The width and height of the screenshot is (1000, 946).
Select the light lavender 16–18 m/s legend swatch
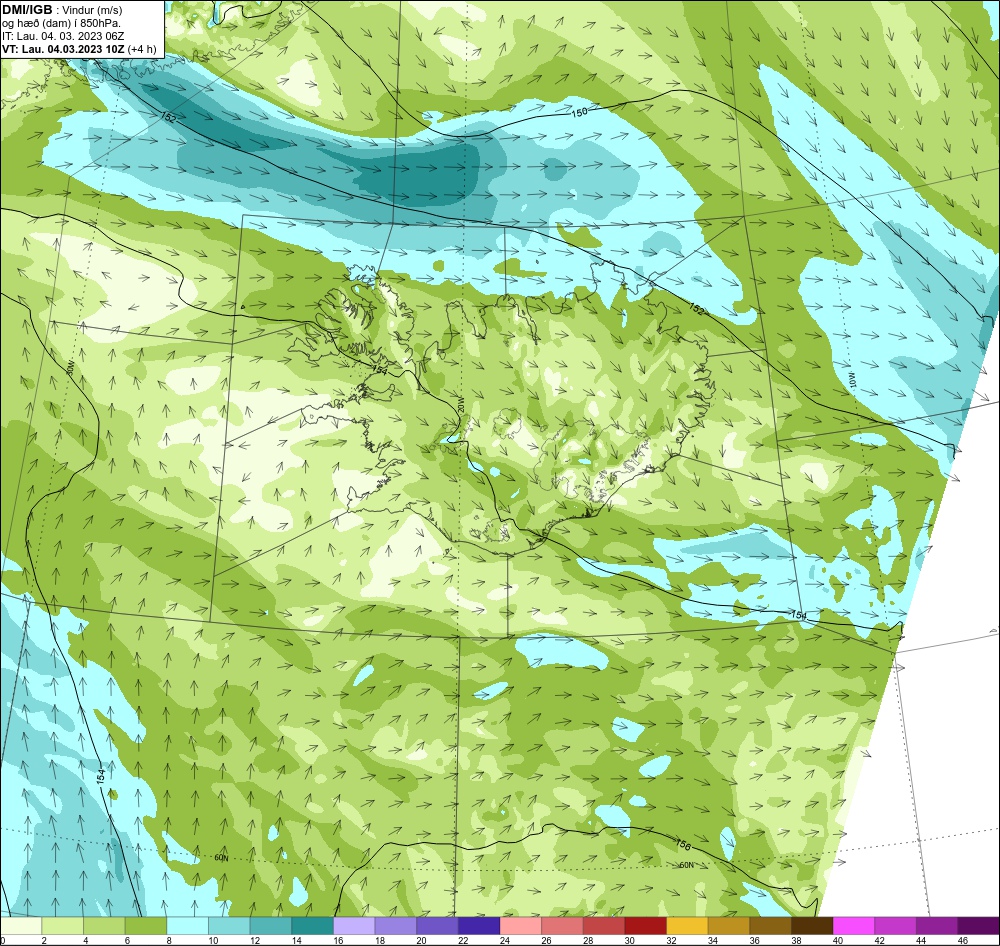point(354,925)
